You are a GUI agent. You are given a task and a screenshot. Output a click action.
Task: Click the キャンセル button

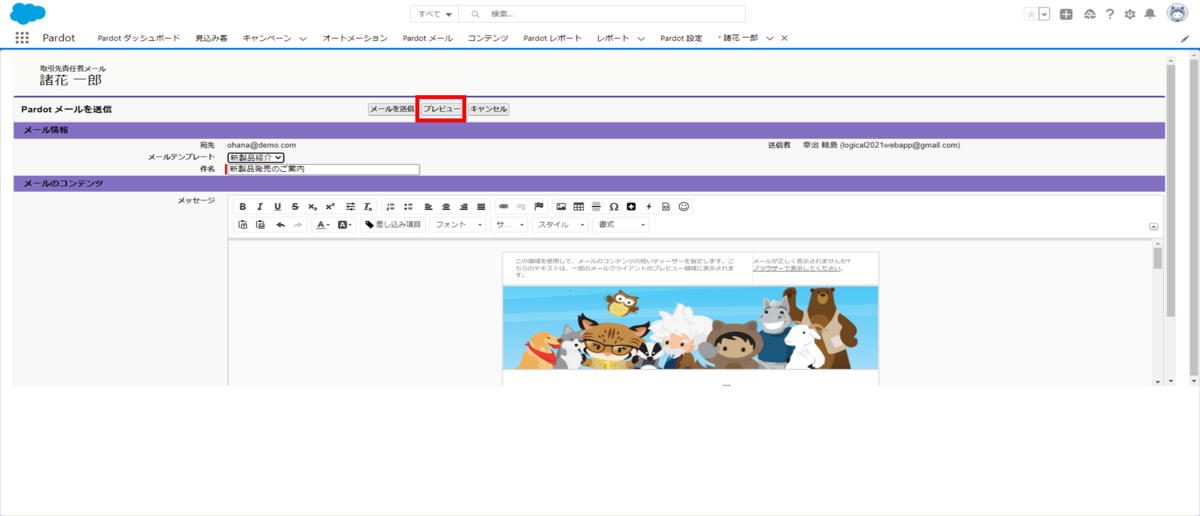[x=488, y=108]
